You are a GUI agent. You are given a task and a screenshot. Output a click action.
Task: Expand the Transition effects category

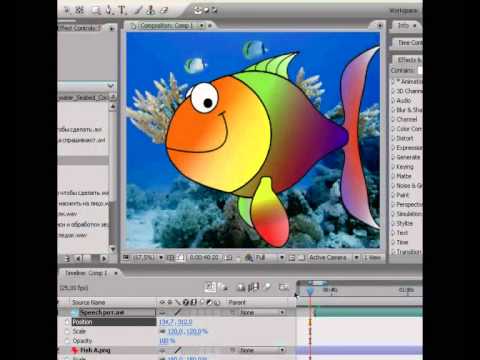click(x=393, y=252)
